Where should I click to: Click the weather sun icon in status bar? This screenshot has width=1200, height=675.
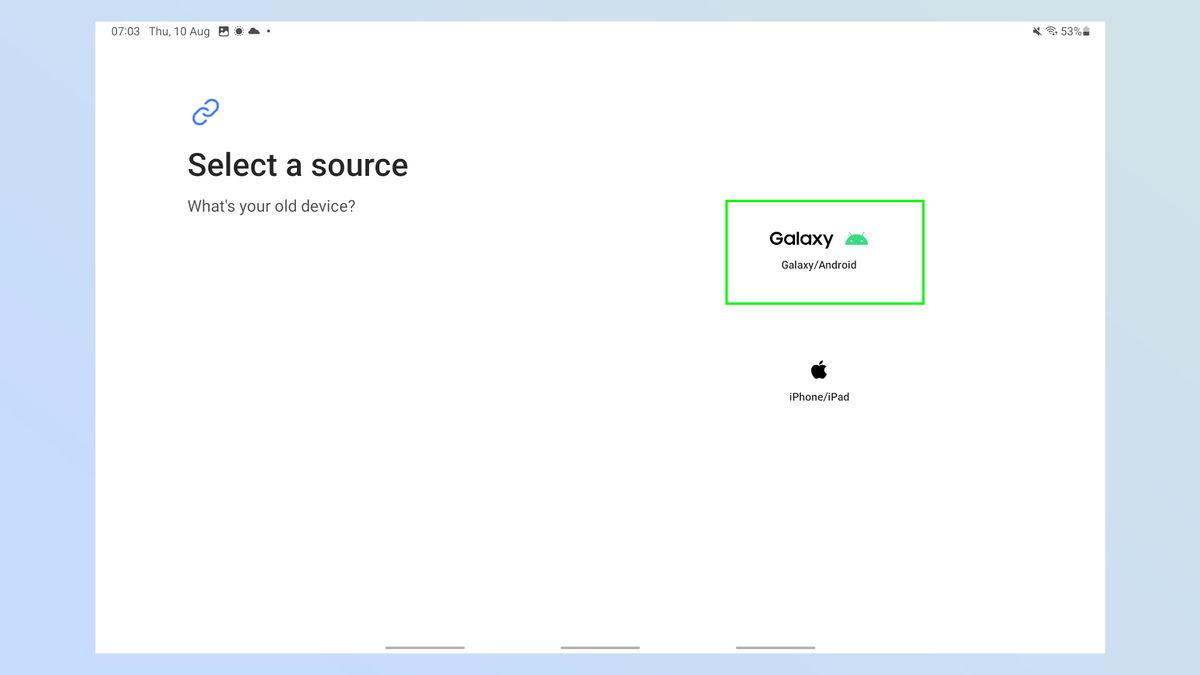tap(239, 31)
